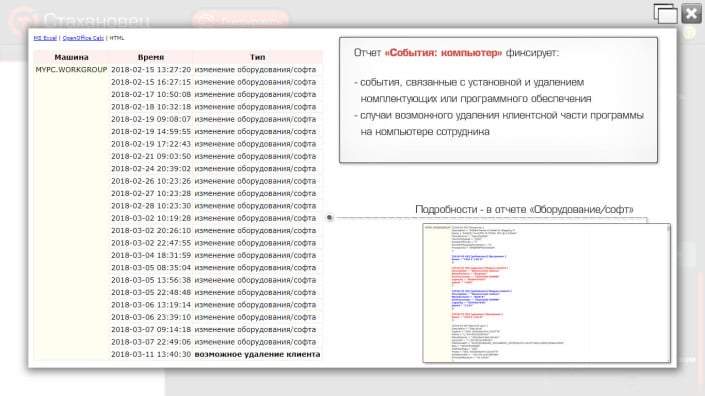Export the report via OpenOffice Calc link

point(83,38)
